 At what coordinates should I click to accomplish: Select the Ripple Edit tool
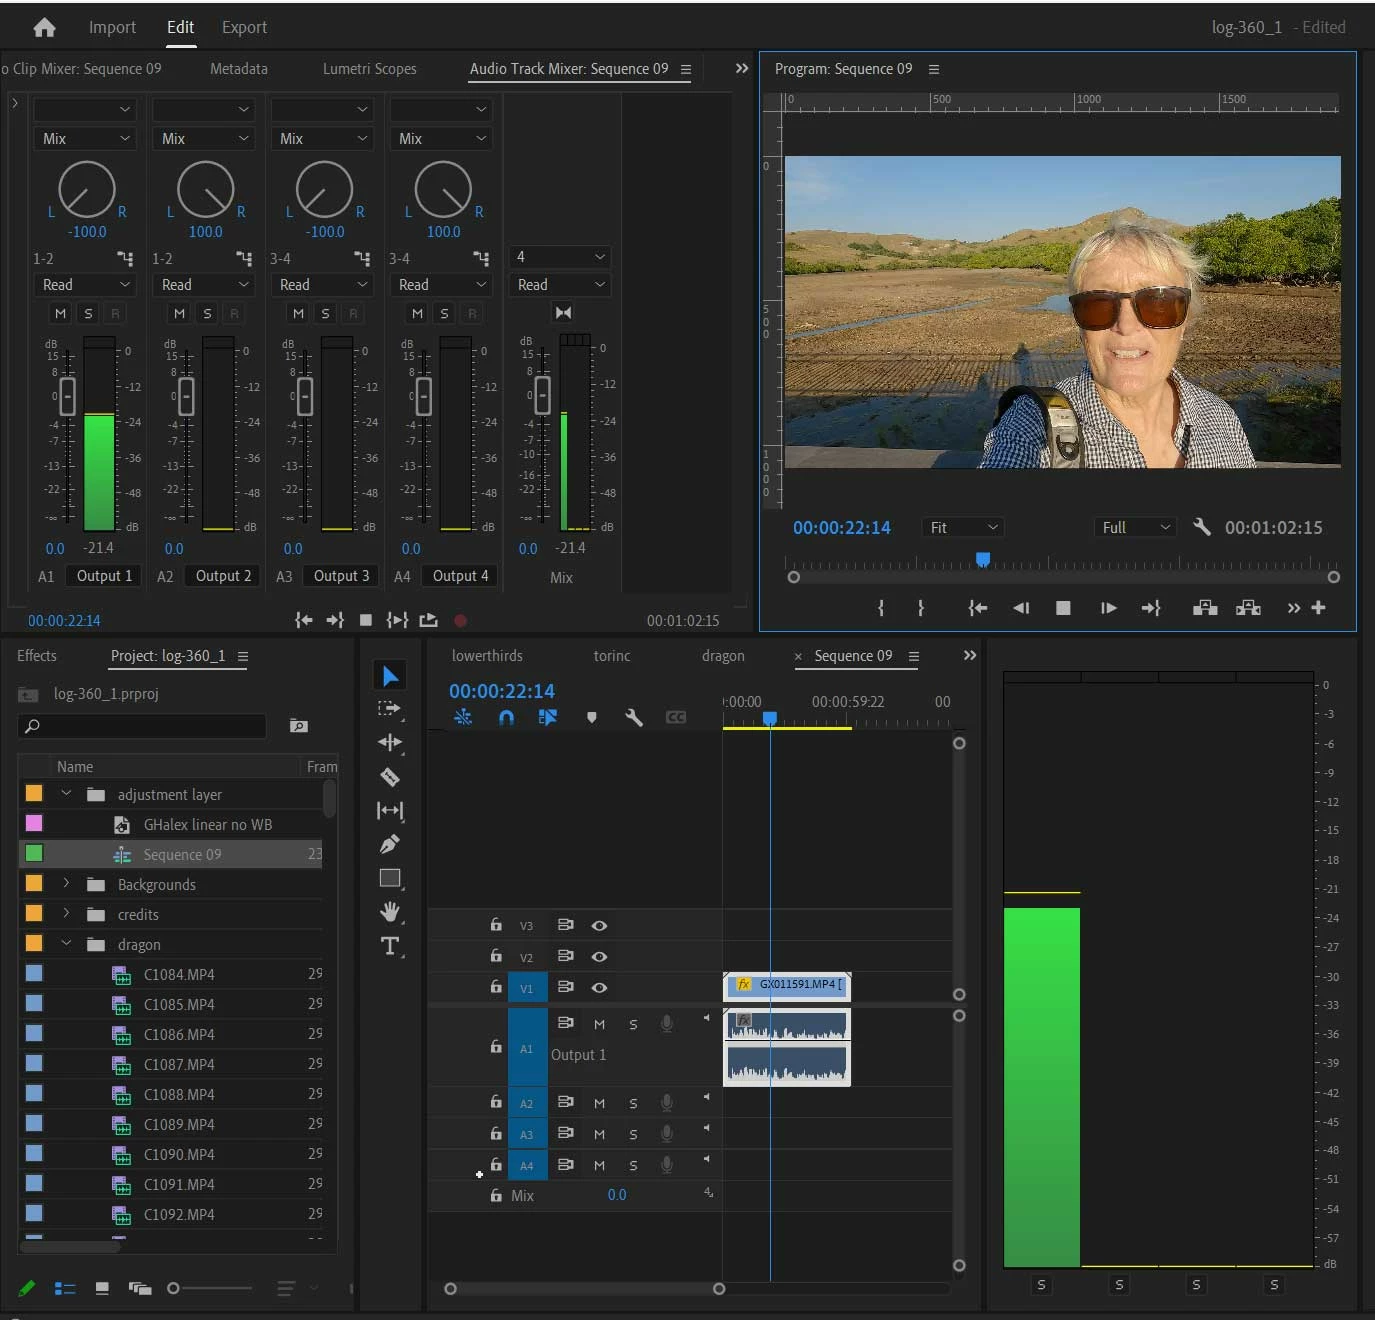390,742
